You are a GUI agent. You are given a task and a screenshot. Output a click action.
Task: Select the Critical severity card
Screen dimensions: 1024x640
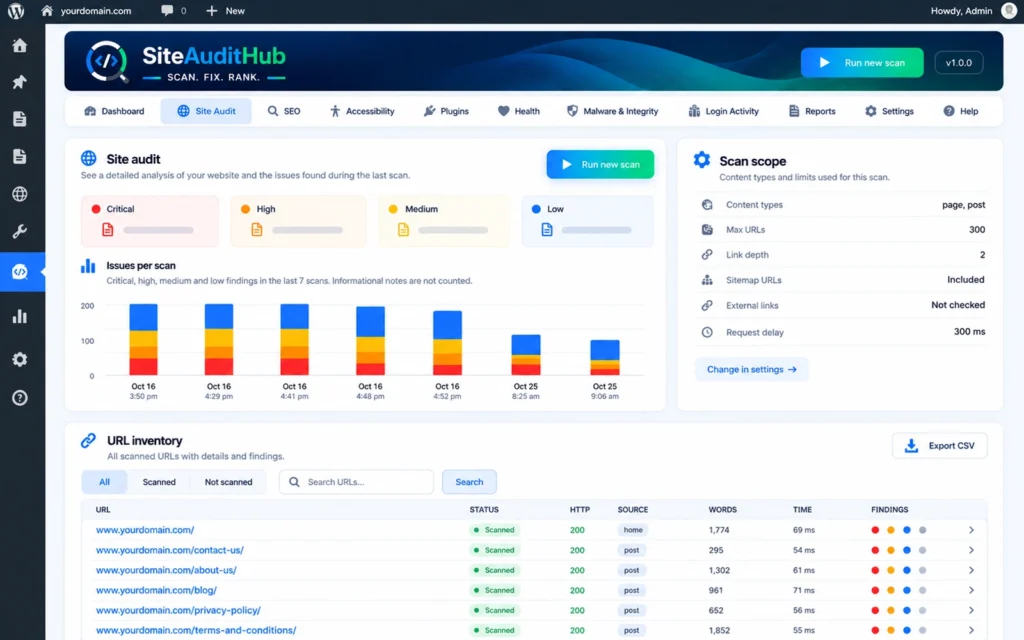(x=150, y=221)
